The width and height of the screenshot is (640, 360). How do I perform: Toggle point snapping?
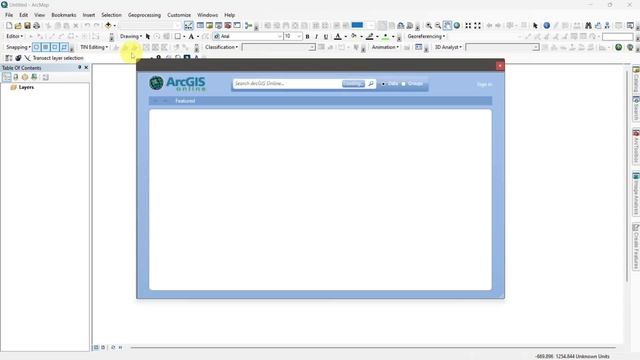coord(37,47)
